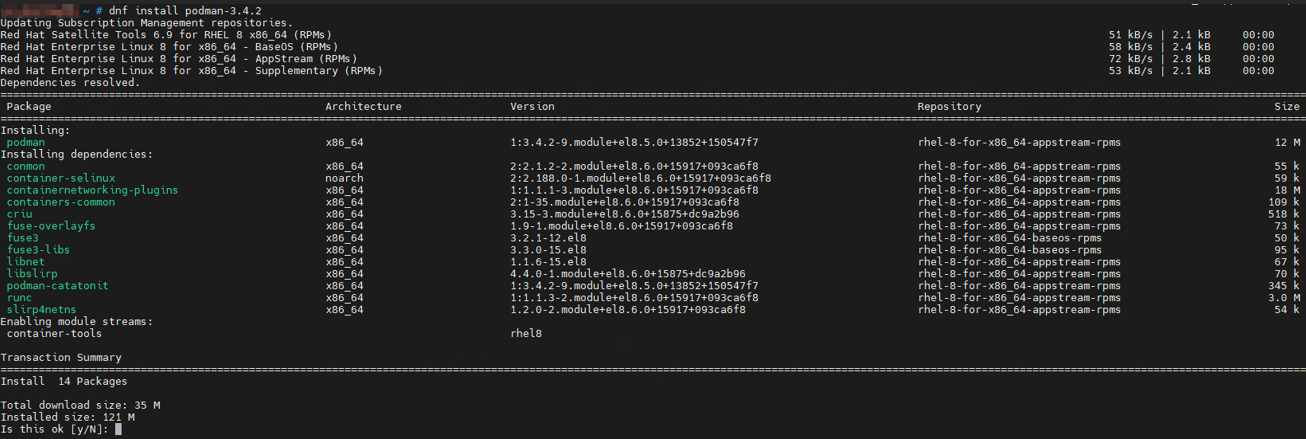1306x439 pixels.
Task: Click the 'criu' package name
Action: [x=20, y=214]
